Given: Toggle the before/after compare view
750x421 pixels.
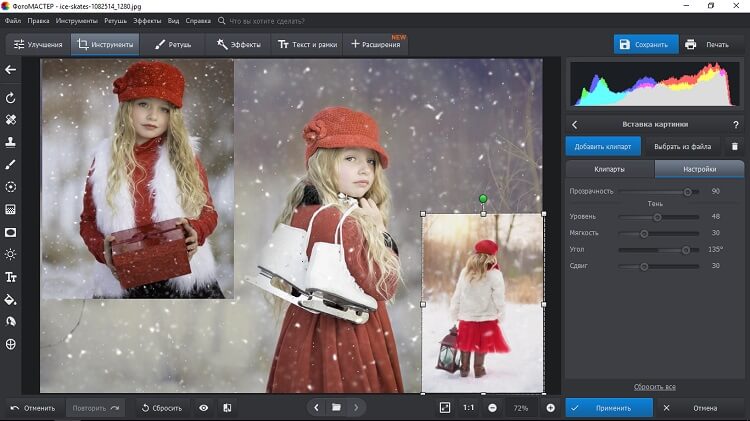Looking at the screenshot, I should pyautogui.click(x=227, y=408).
